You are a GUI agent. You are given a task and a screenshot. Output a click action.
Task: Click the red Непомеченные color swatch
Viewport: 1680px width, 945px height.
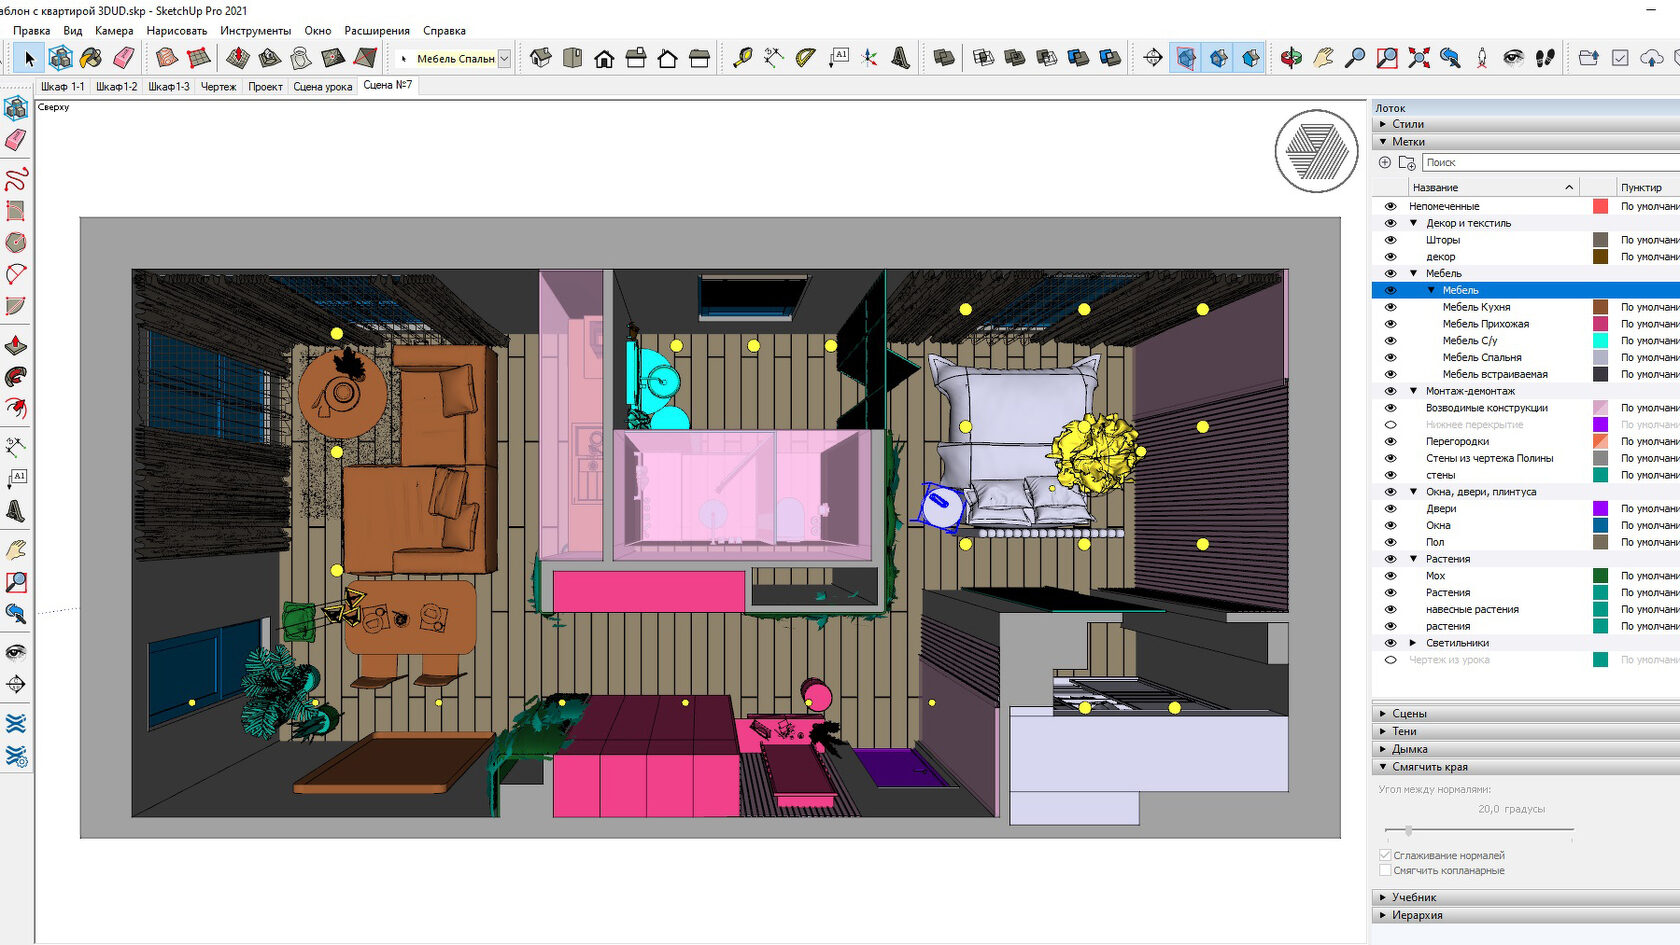coord(1600,206)
